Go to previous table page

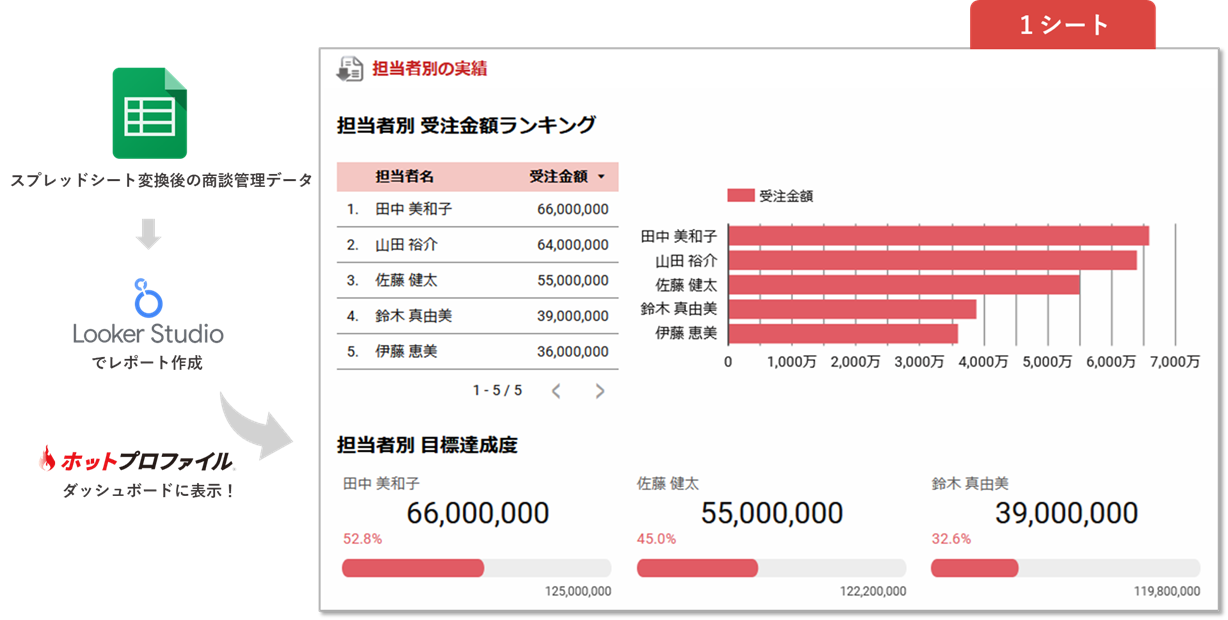(556, 391)
